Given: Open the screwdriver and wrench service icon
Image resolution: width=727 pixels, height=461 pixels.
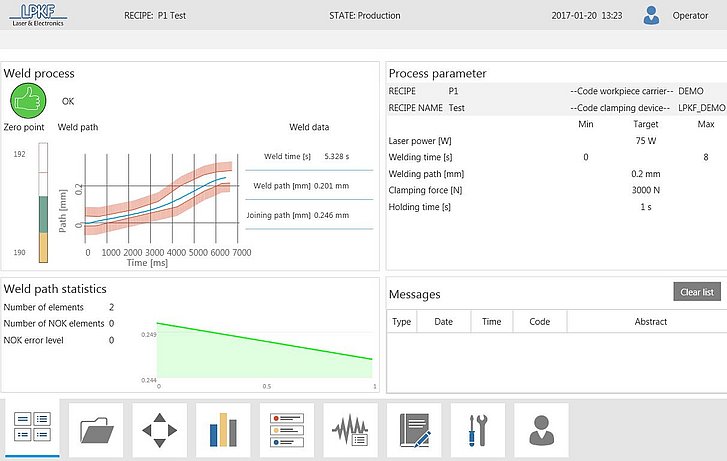Looking at the screenshot, I should [477, 429].
